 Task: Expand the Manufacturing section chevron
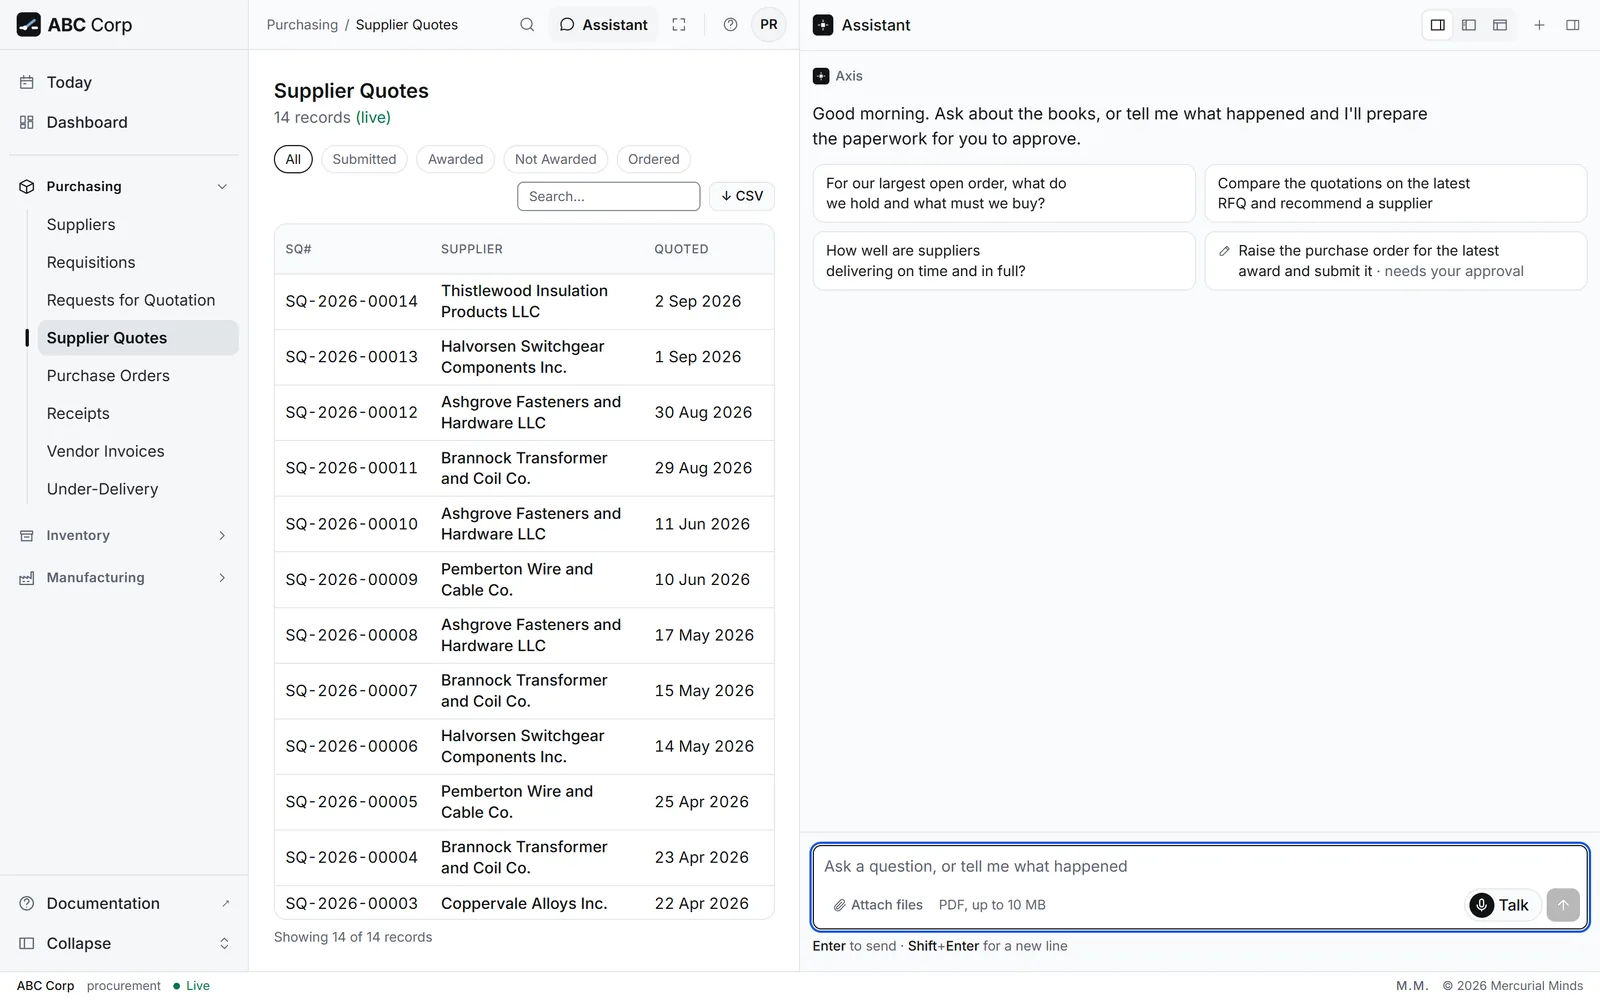(x=222, y=578)
